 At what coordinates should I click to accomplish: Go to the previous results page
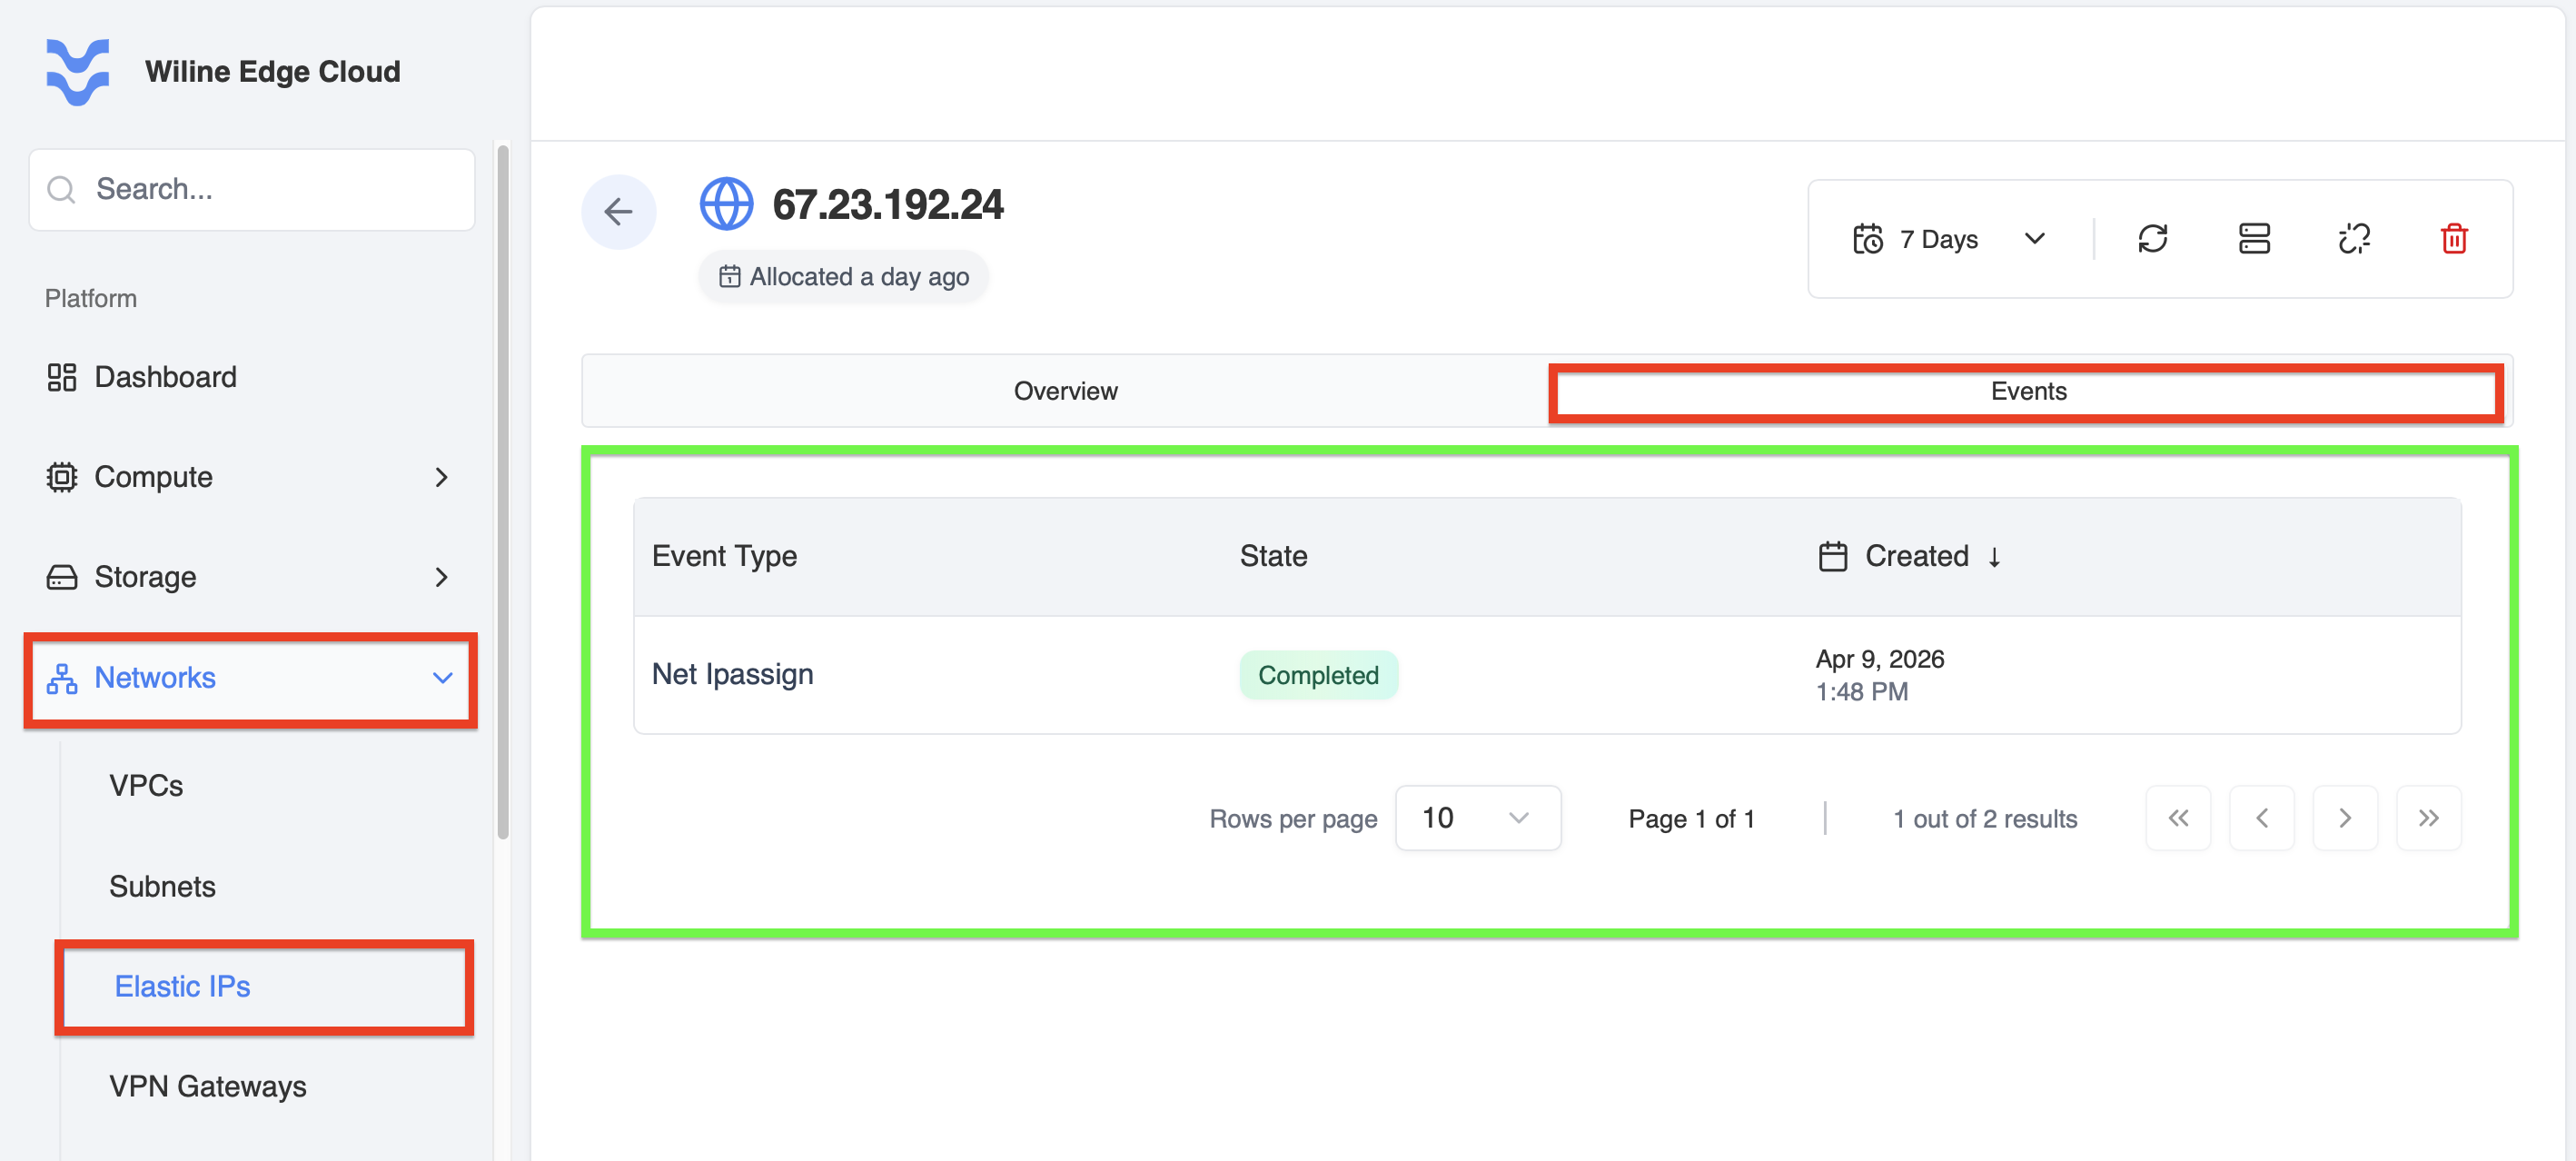pyautogui.click(x=2261, y=818)
